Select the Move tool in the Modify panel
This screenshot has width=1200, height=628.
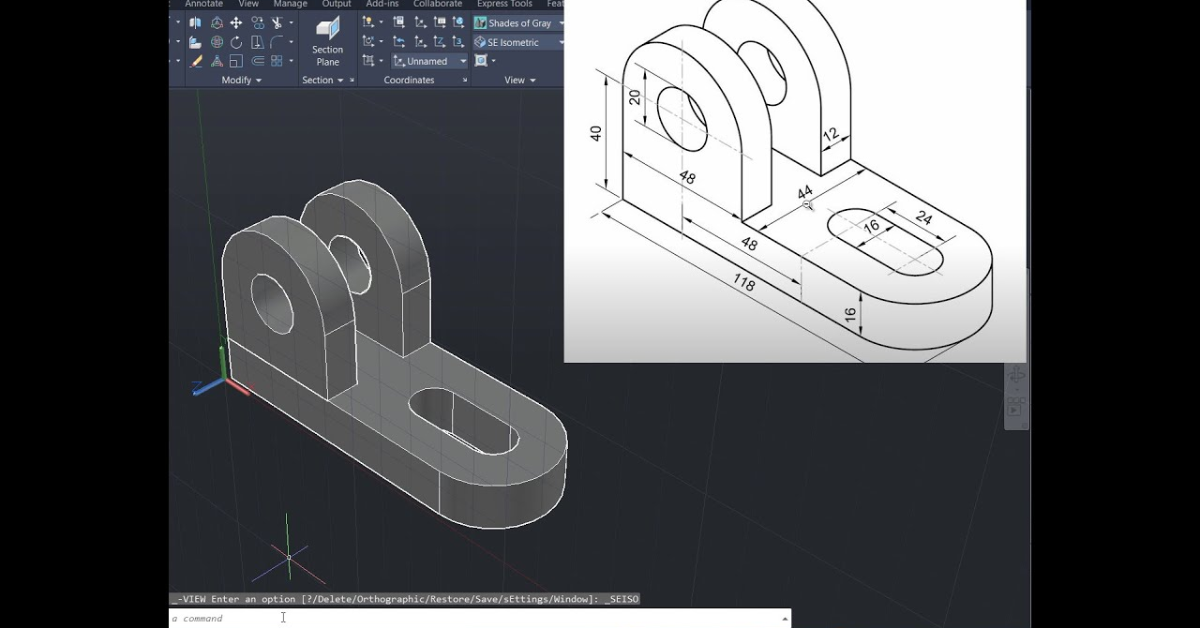(236, 23)
